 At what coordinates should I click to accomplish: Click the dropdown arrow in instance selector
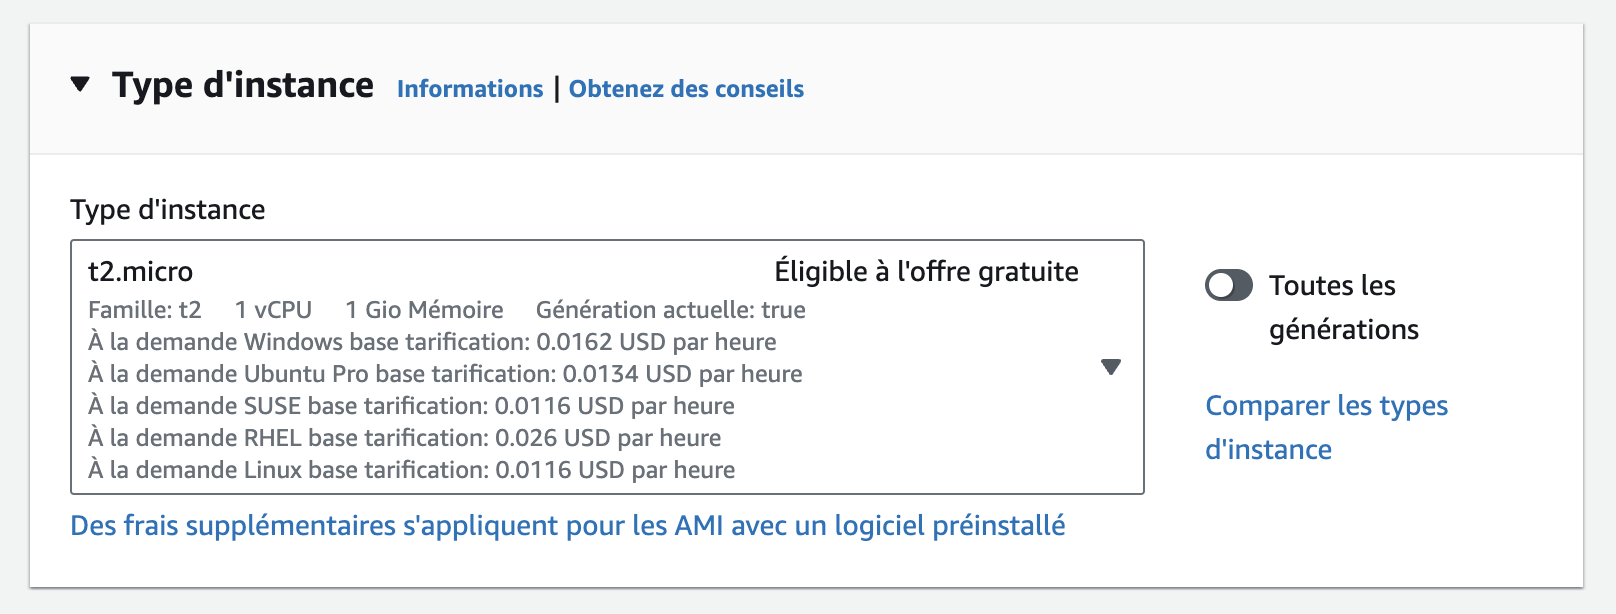click(x=1110, y=367)
